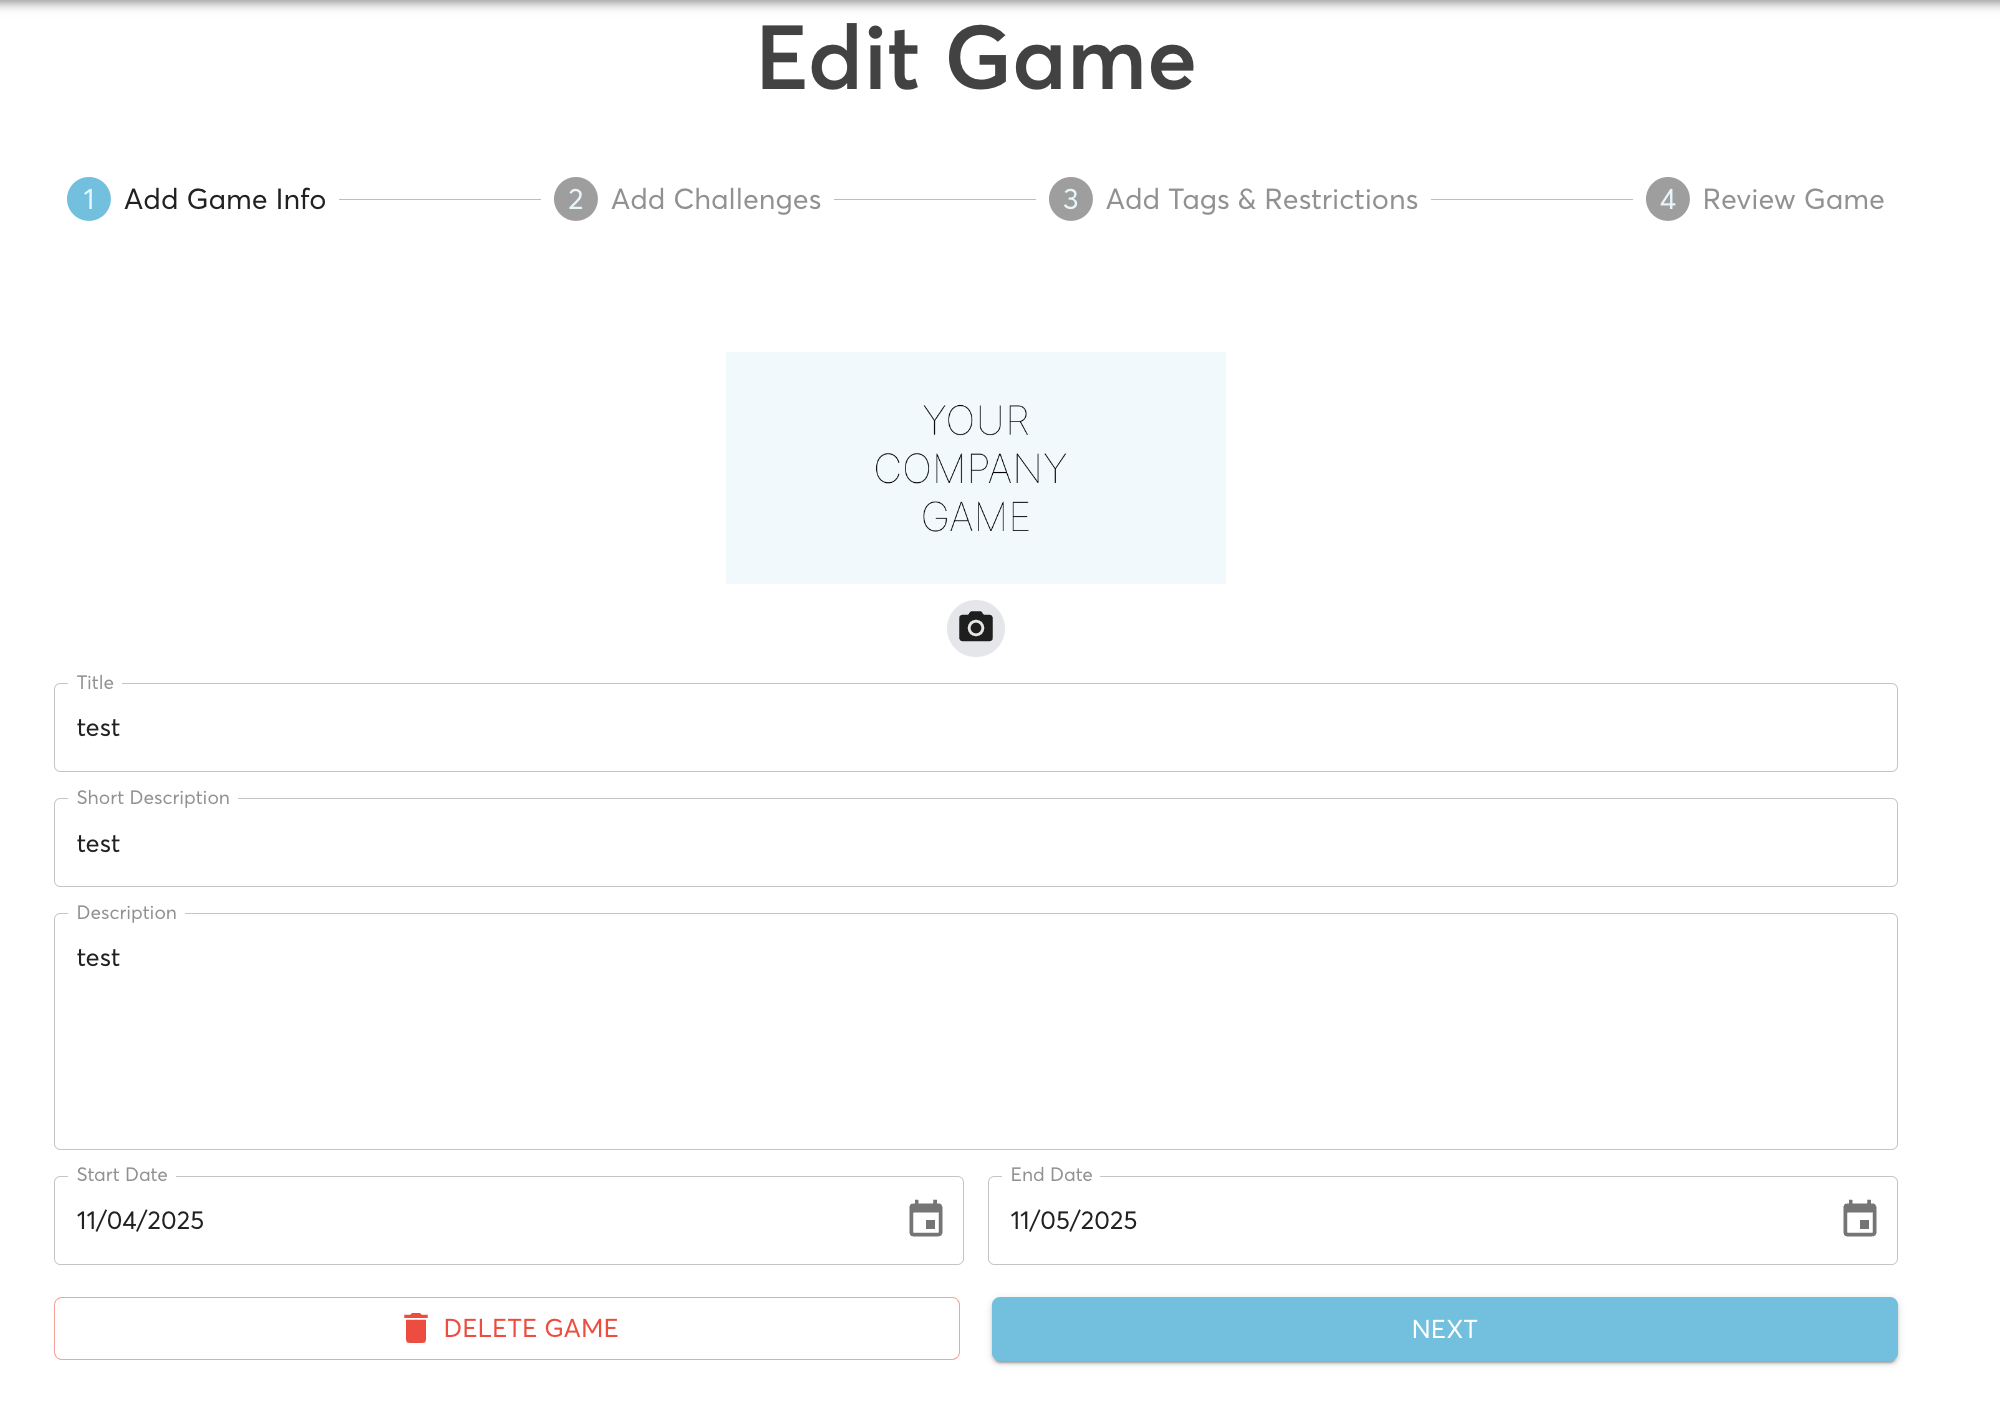Click into the Title field
Image resolution: width=2000 pixels, height=1406 pixels.
(975, 728)
